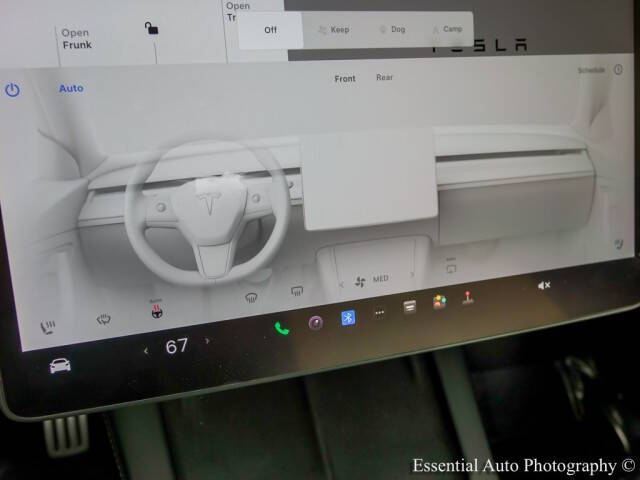The height and width of the screenshot is (480, 640).
Task: Tap the steering wheel in cabin illustration
Action: pyautogui.click(x=208, y=212)
